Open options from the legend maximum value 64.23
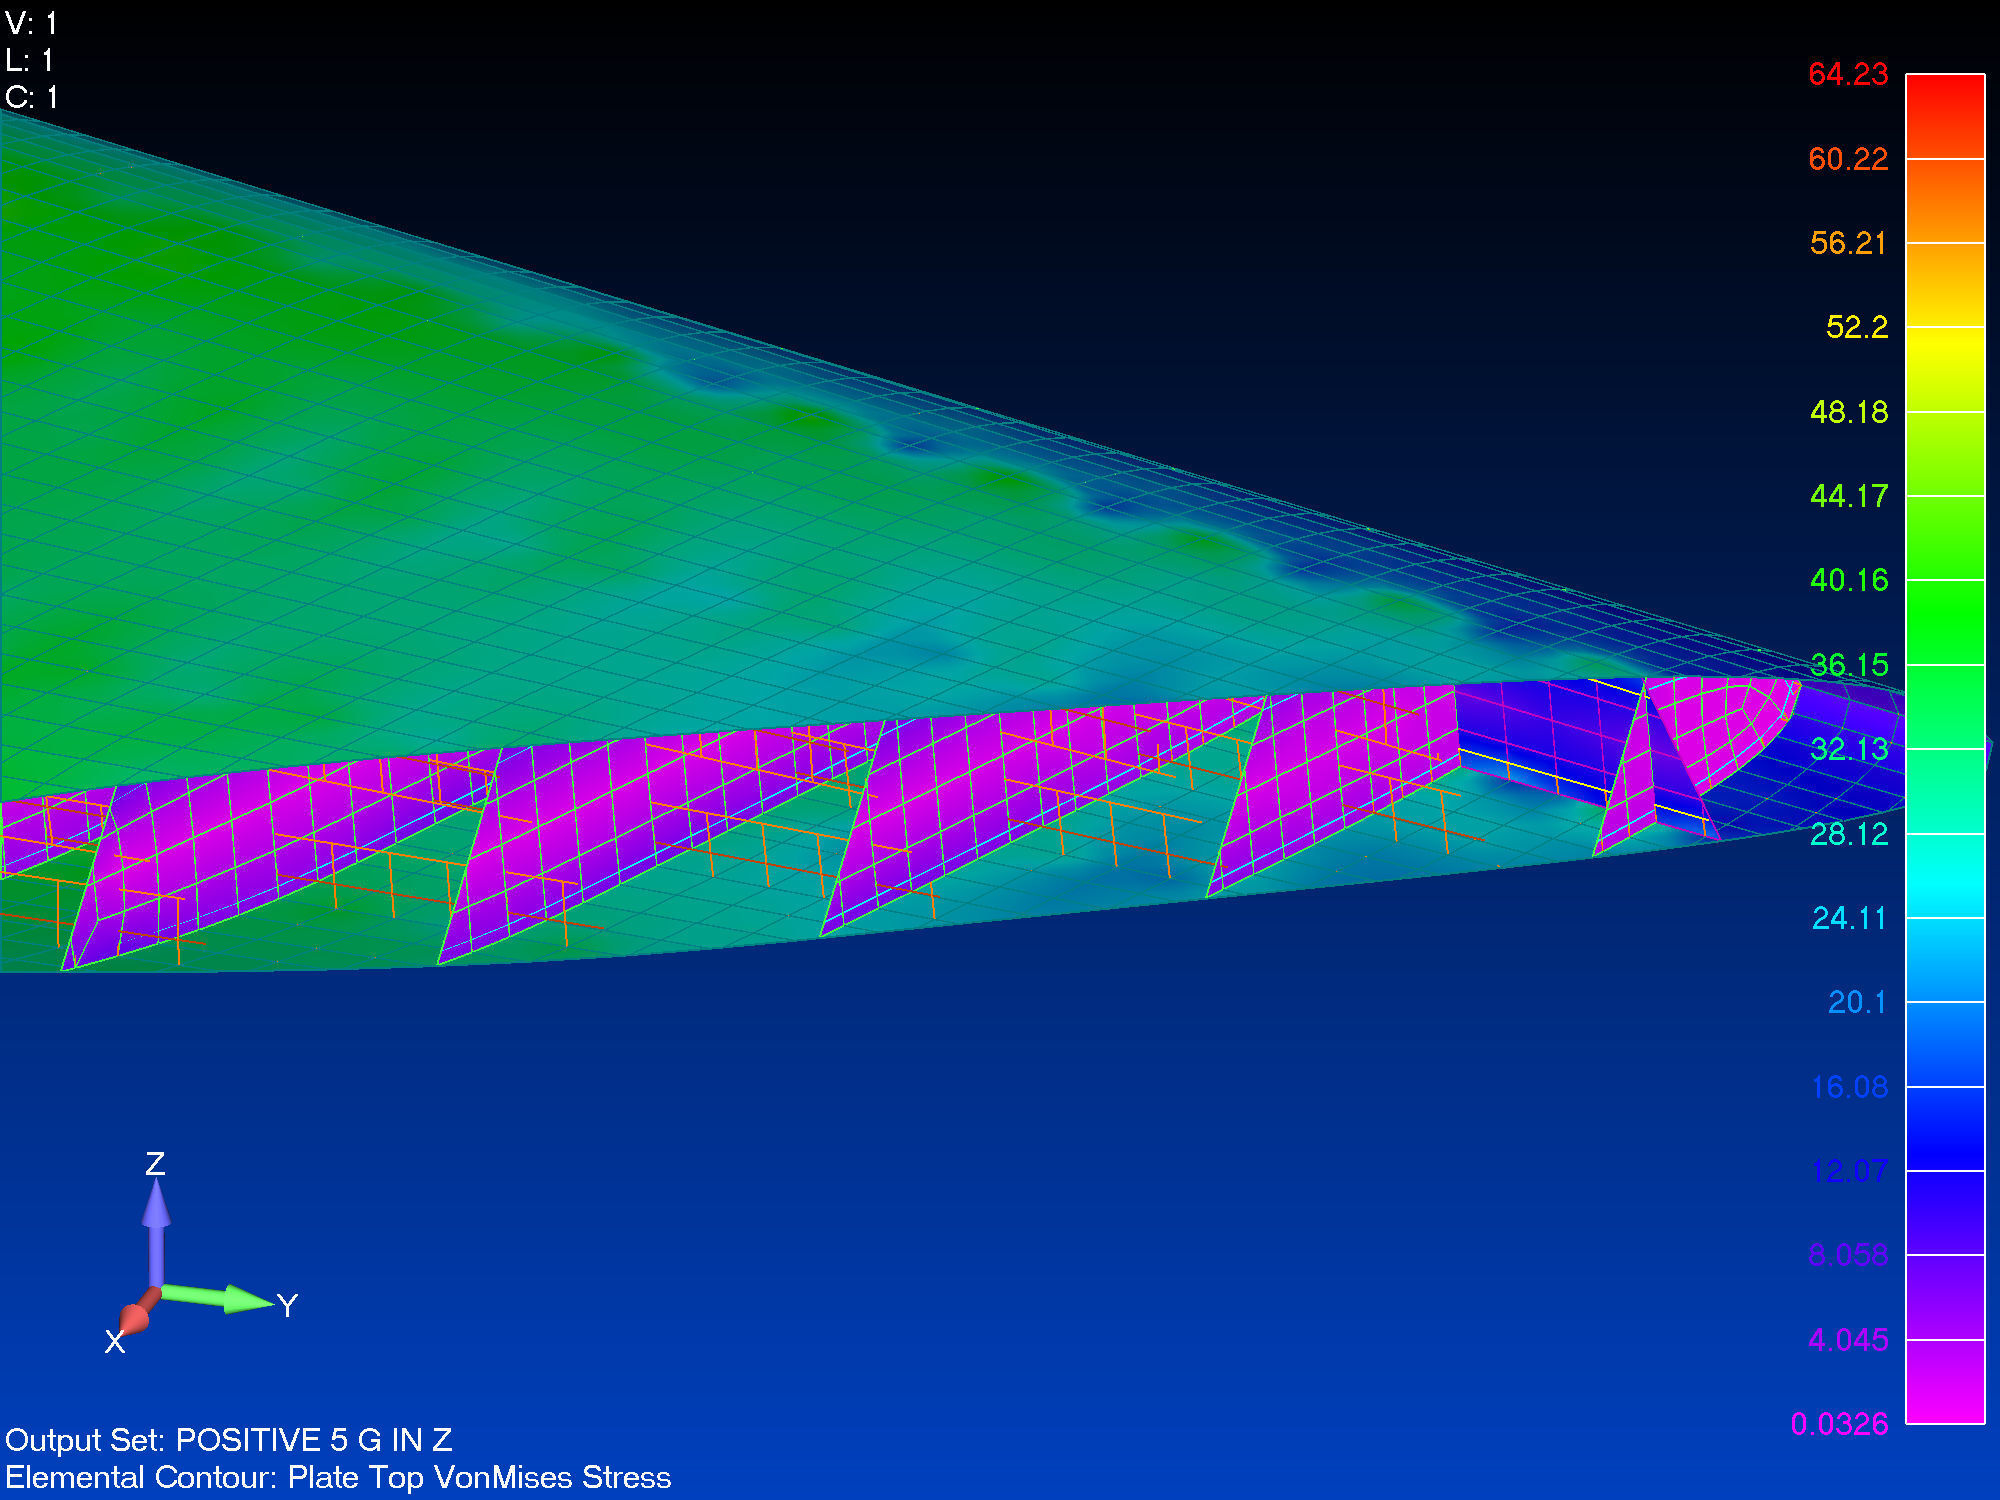 1847,74
